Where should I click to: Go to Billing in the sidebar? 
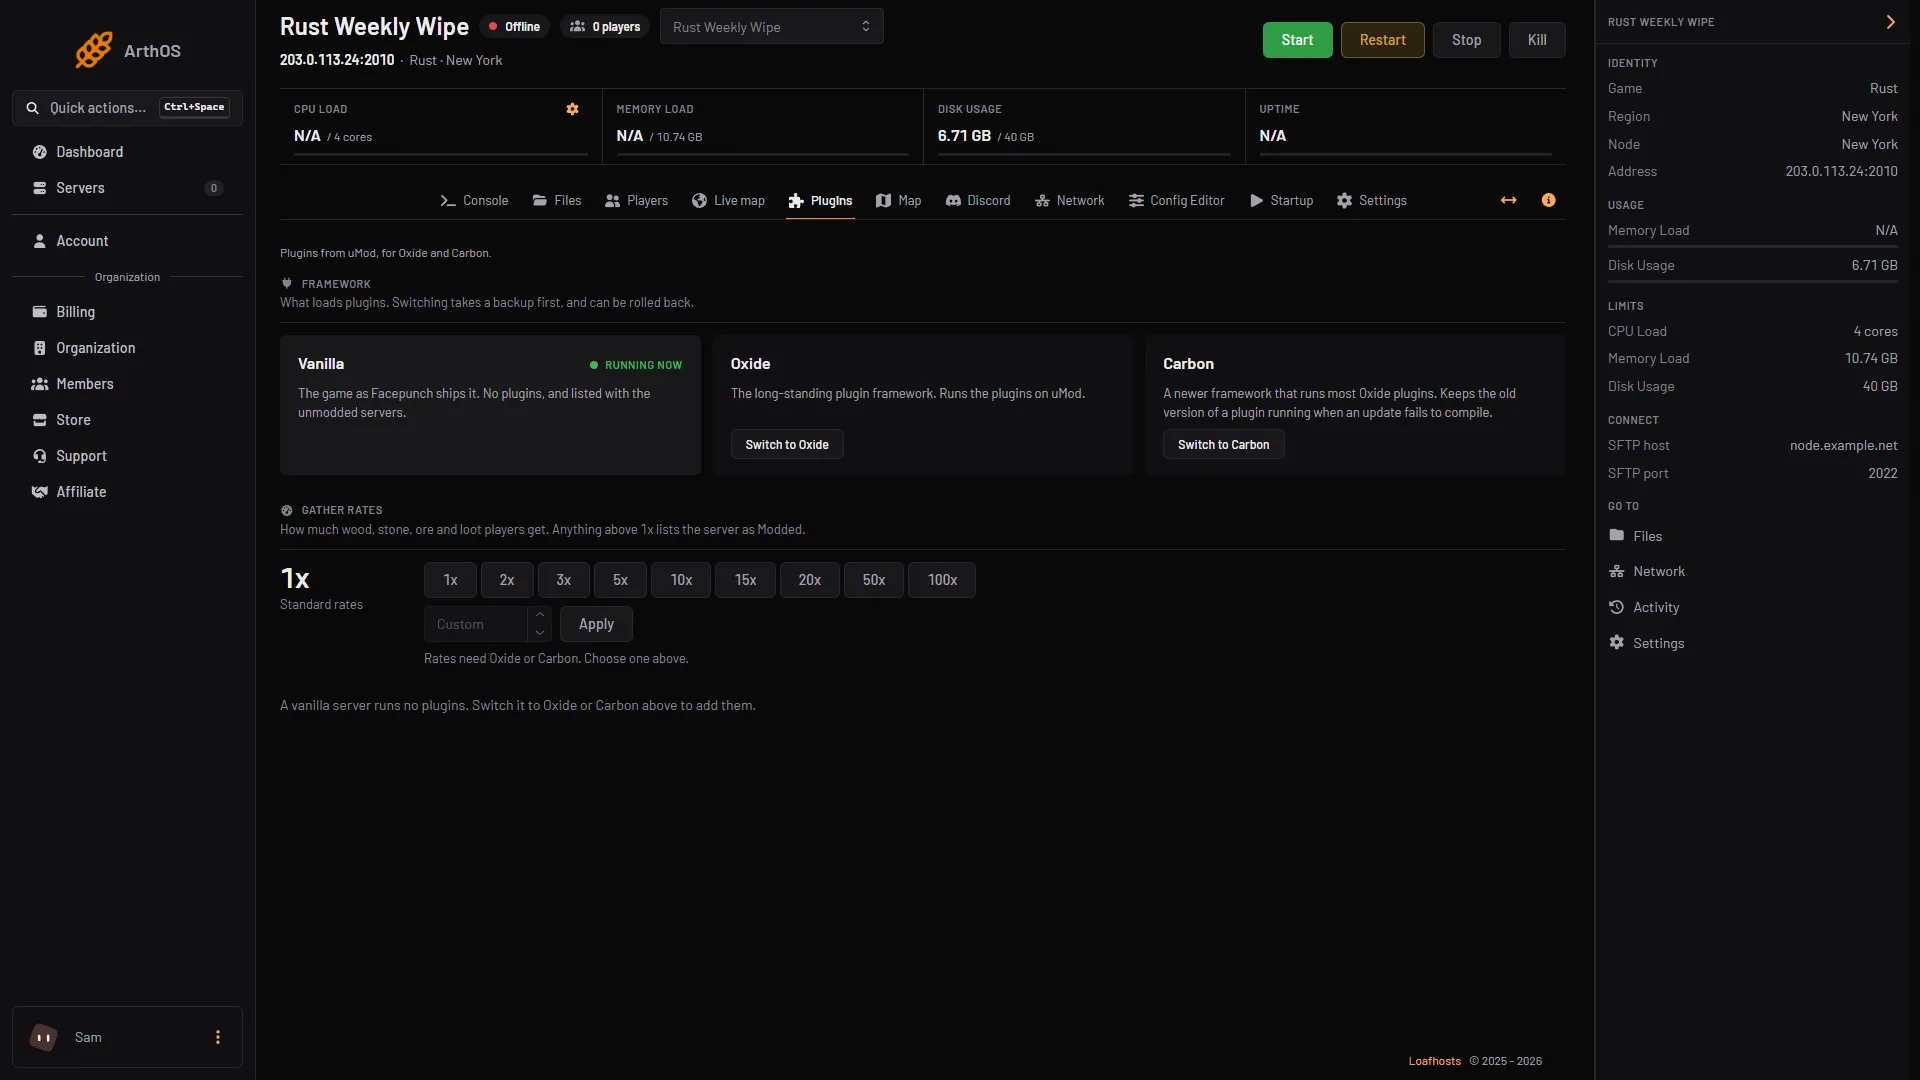coord(127,312)
